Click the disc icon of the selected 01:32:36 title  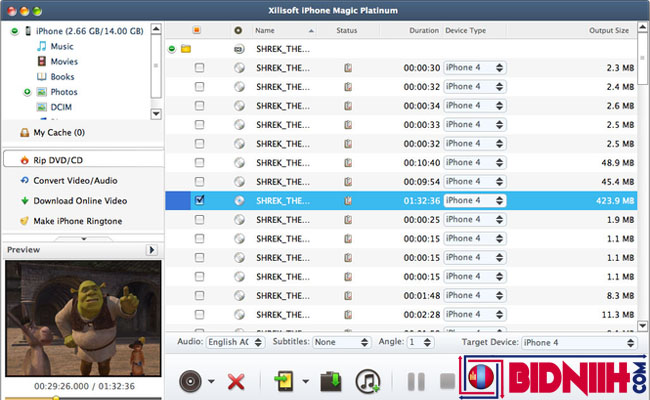[x=239, y=201]
